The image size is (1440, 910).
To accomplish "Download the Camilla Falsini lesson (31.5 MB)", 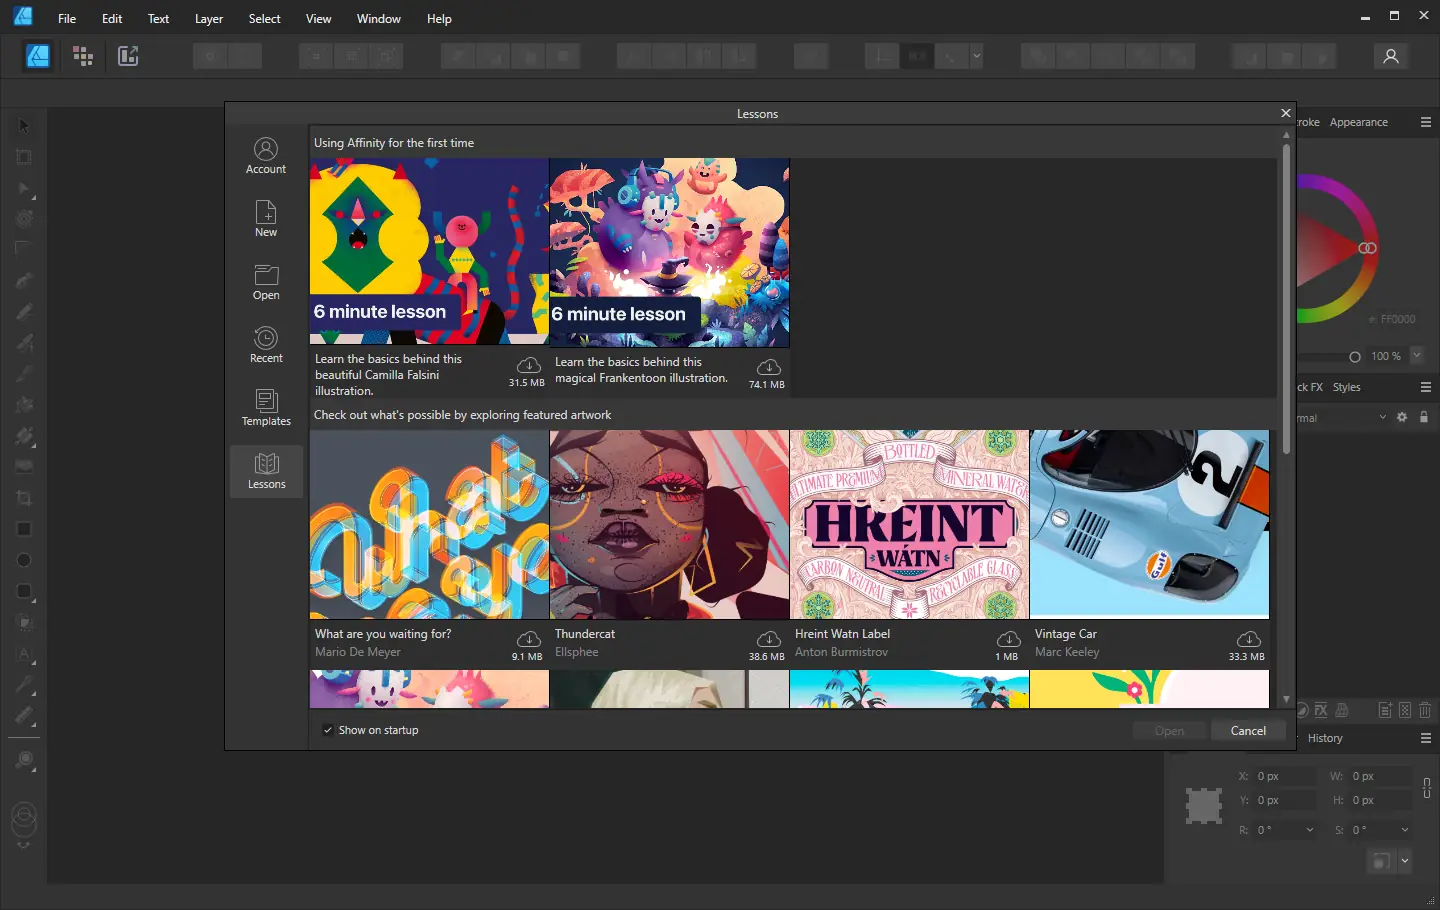I will [528, 365].
